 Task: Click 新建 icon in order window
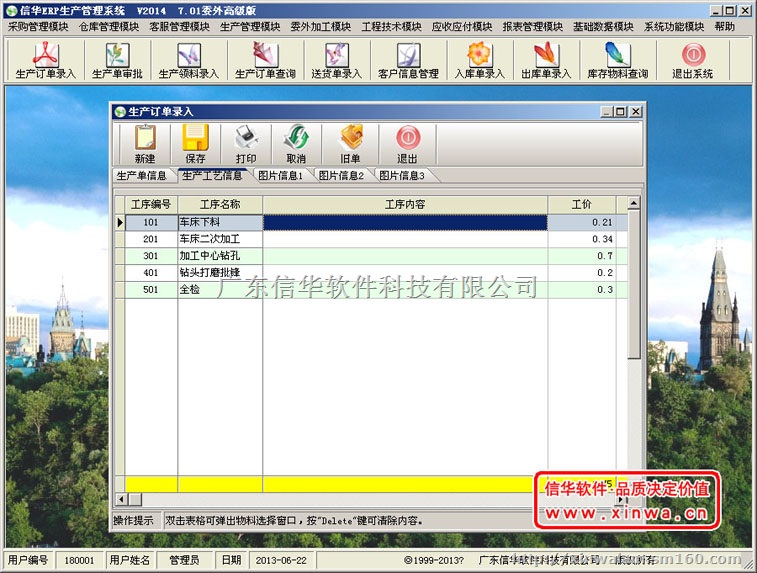click(x=145, y=144)
